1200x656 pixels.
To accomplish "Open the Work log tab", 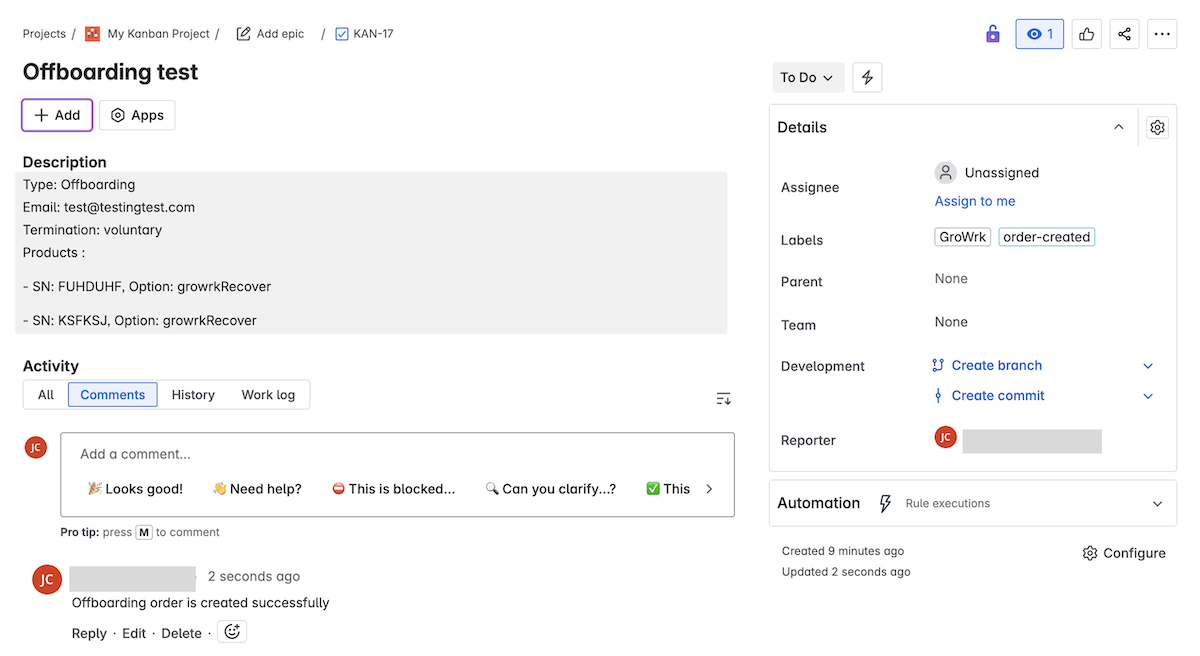I will click(267, 394).
